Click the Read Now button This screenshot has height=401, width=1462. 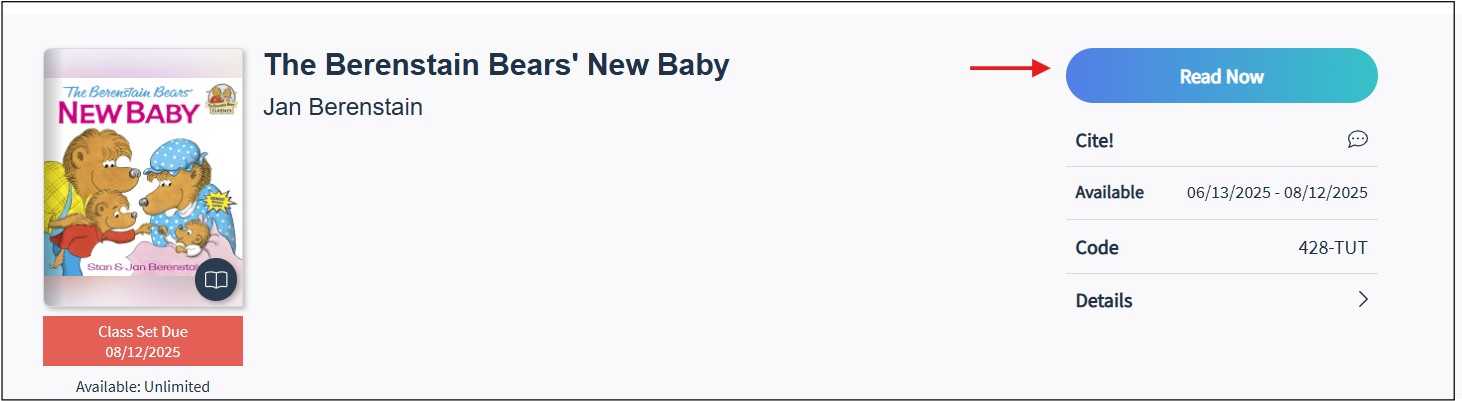click(x=1221, y=76)
